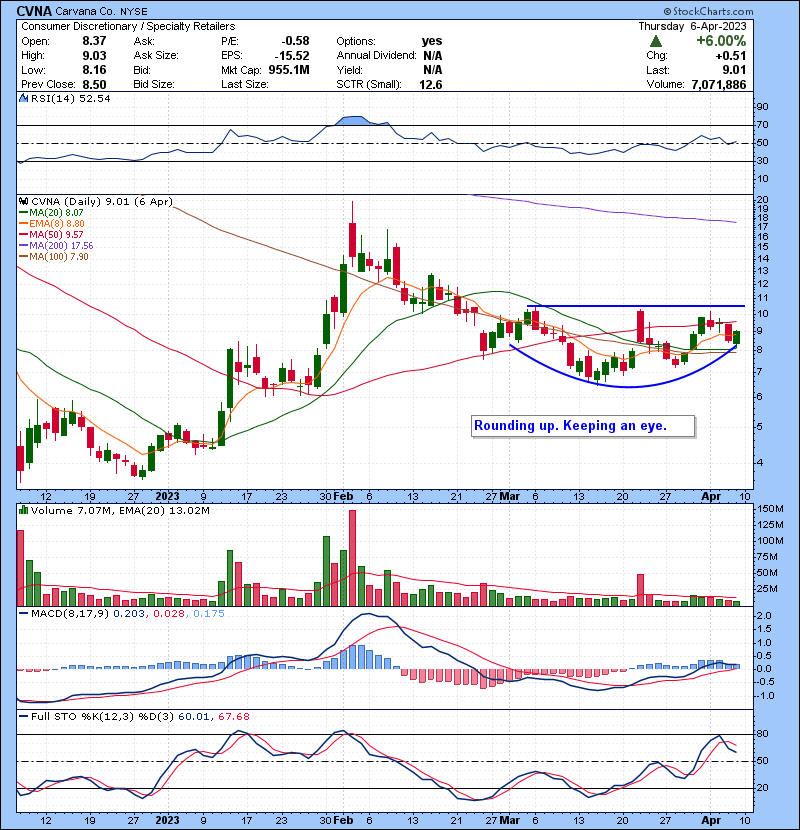This screenshot has height=830, width=800.
Task: Click the 'Rounding up. Keeping an eye.' annotation
Action: [583, 426]
